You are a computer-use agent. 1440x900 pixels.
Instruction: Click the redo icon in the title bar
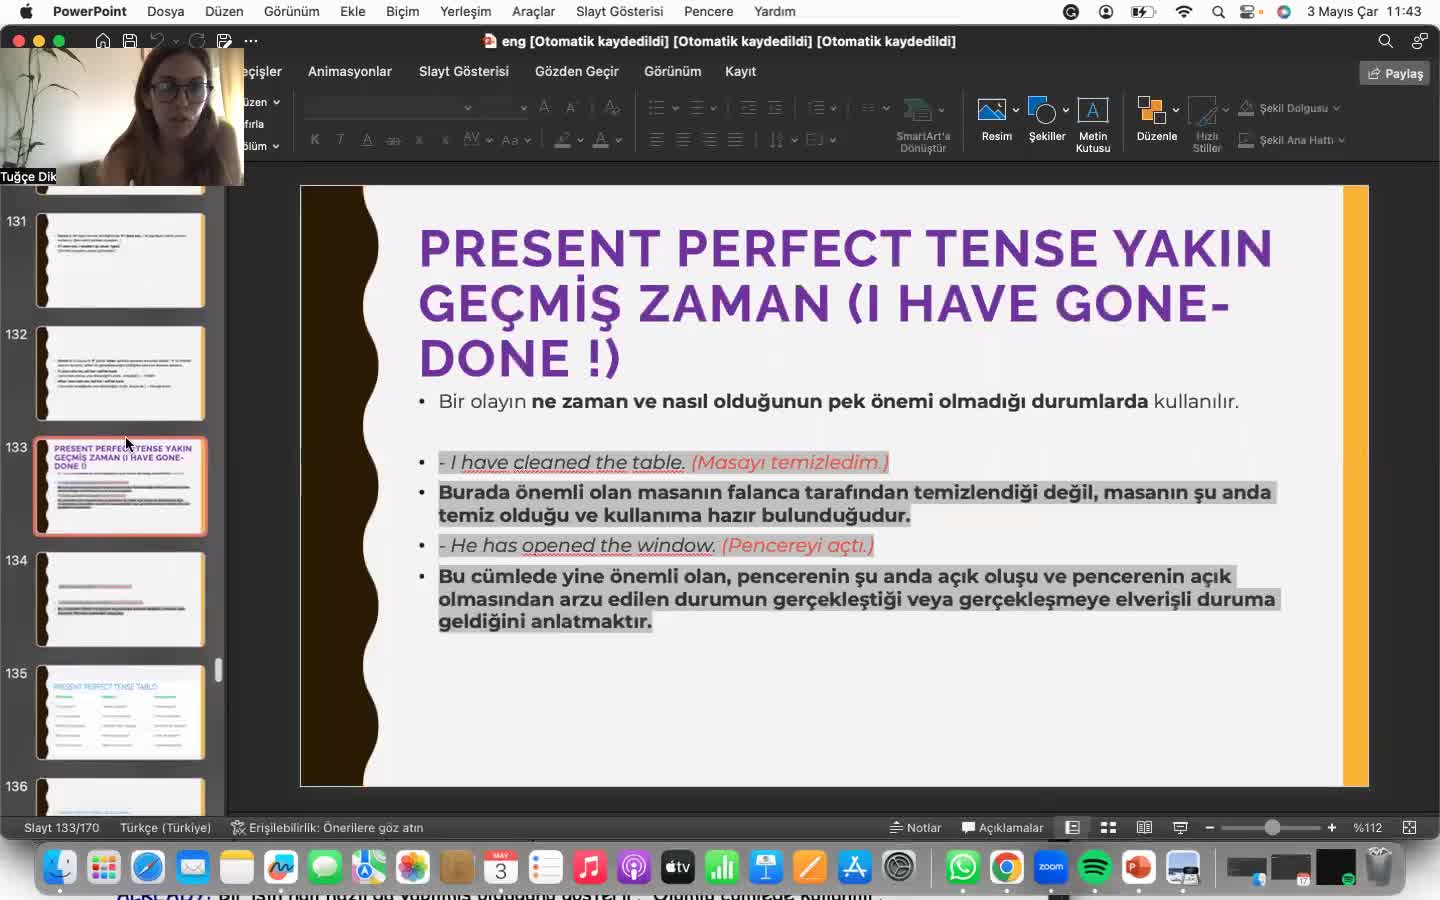(197, 41)
